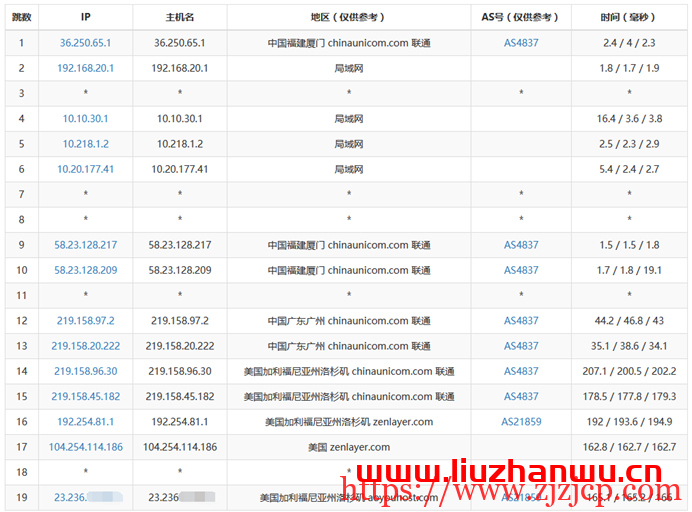The image size is (692, 512).
Task: Select hop number 17 cell
Action: [x=22, y=447]
